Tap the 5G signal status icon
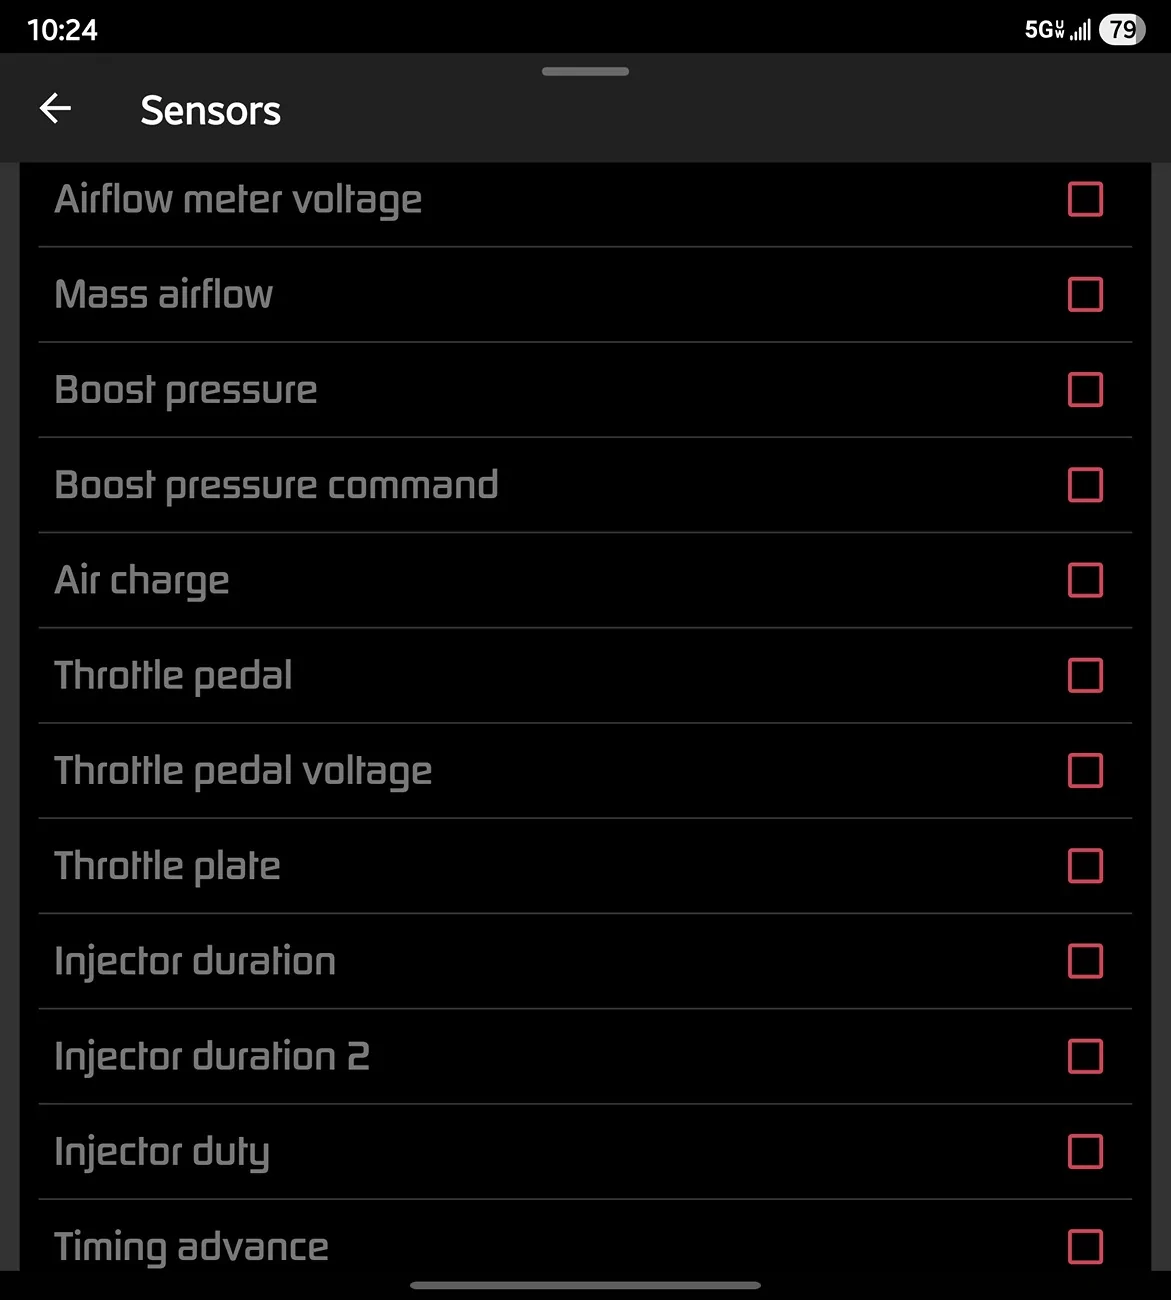The image size is (1171, 1300). pyautogui.click(x=1057, y=30)
